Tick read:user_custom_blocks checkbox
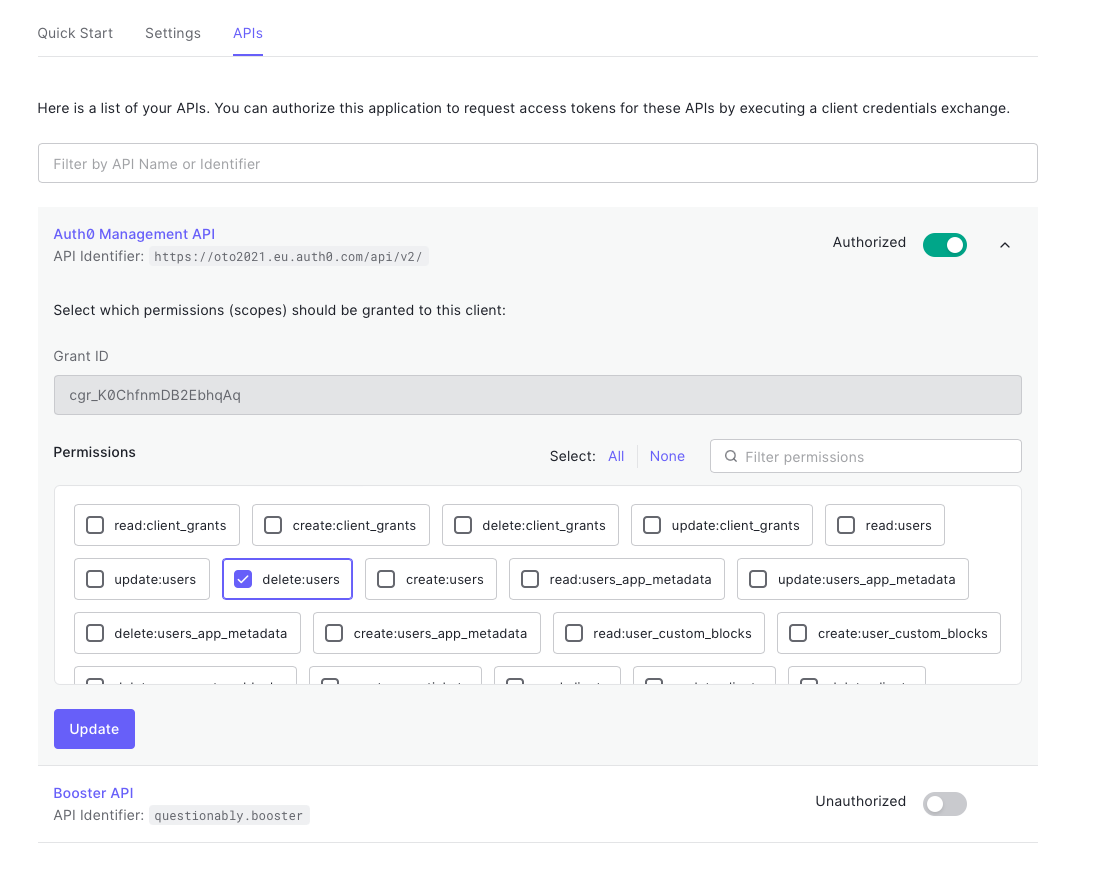 (x=574, y=633)
